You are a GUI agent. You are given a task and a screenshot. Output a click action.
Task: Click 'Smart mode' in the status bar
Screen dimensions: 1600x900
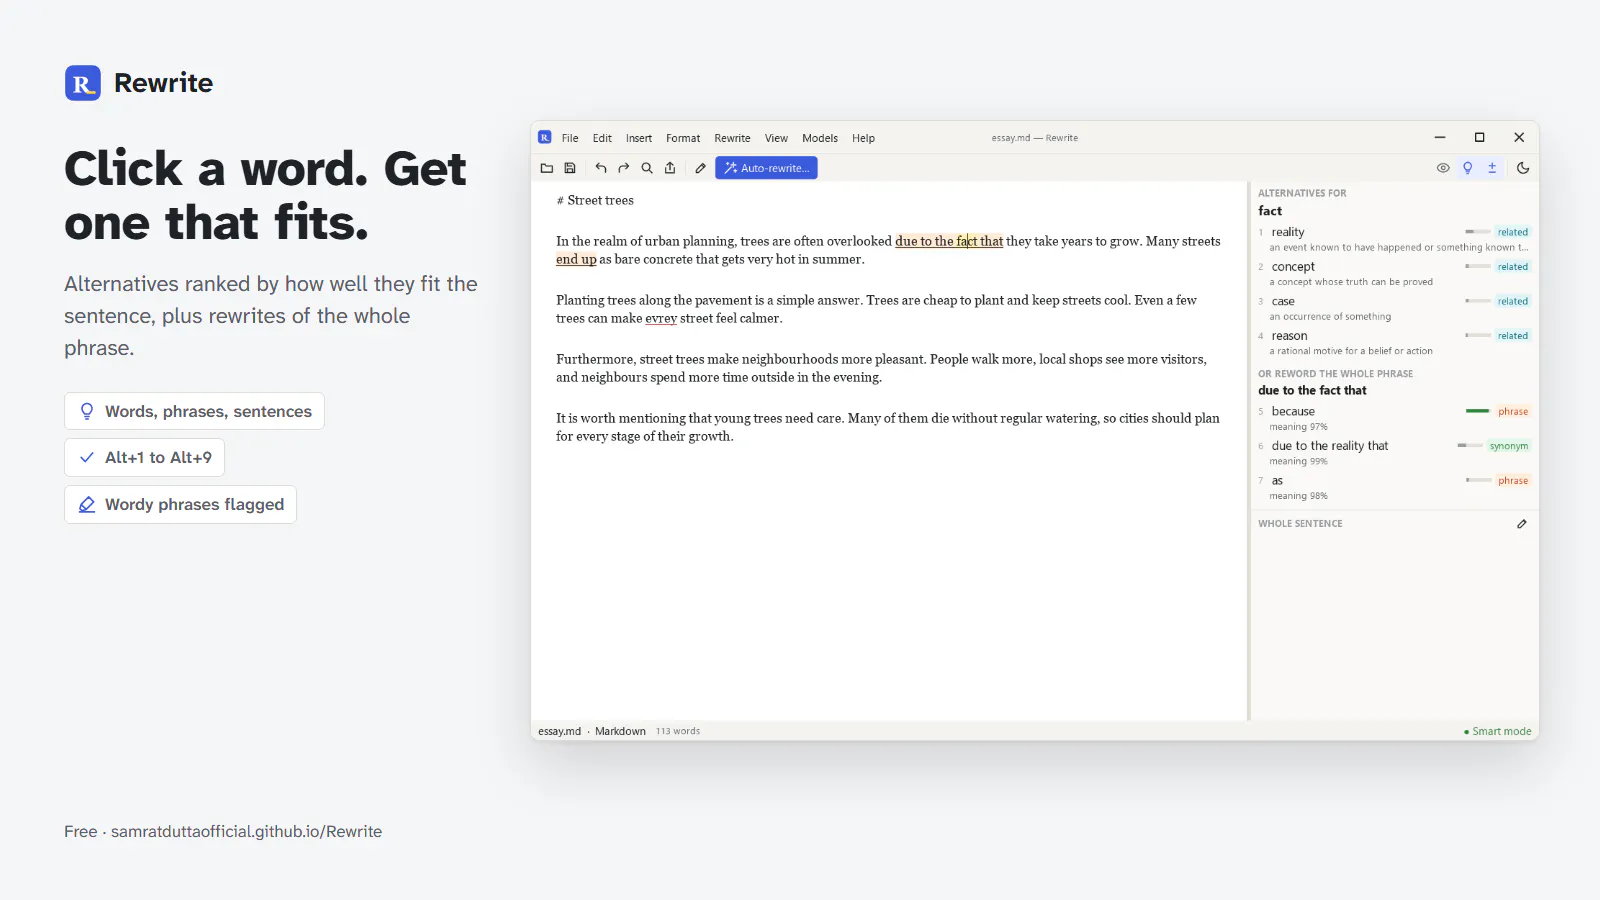(x=1498, y=731)
